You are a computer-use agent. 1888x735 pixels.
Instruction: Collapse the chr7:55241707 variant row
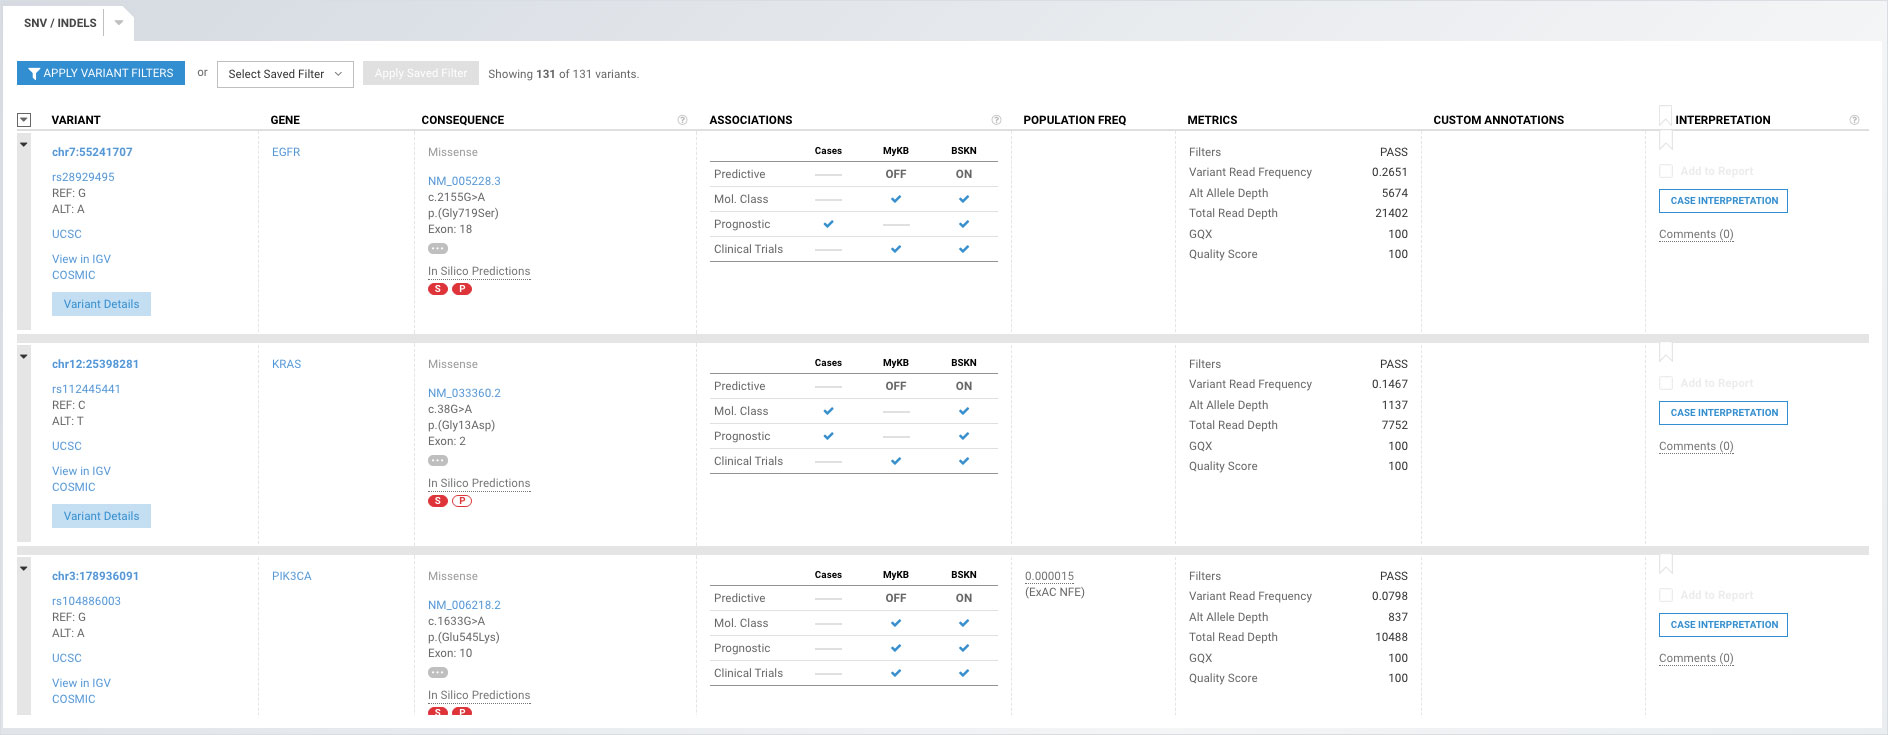24,145
